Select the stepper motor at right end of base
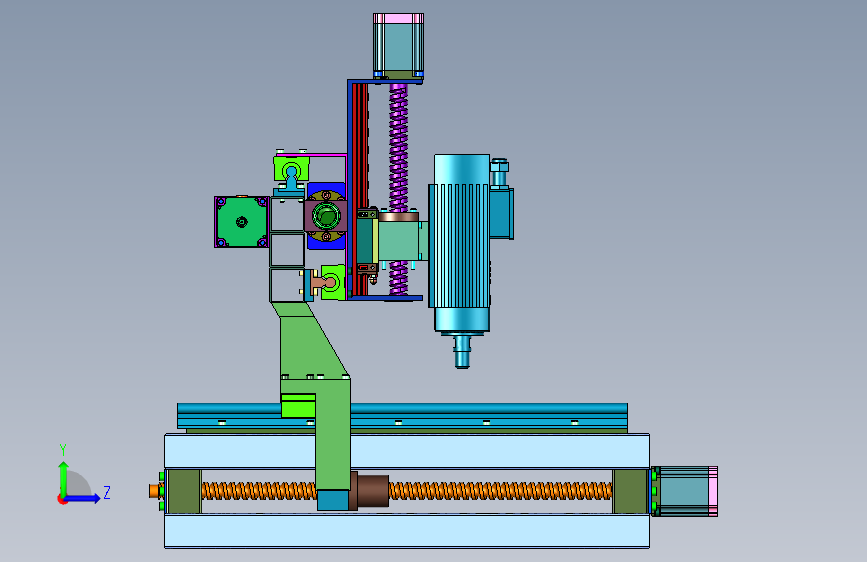Screen dimensions: 867x562 click(x=684, y=491)
